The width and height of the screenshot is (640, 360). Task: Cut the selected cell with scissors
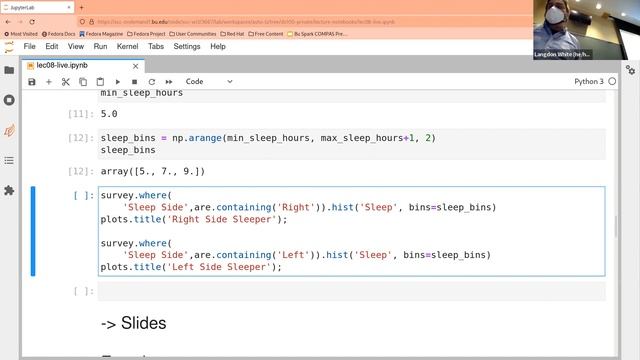pyautogui.click(x=65, y=82)
